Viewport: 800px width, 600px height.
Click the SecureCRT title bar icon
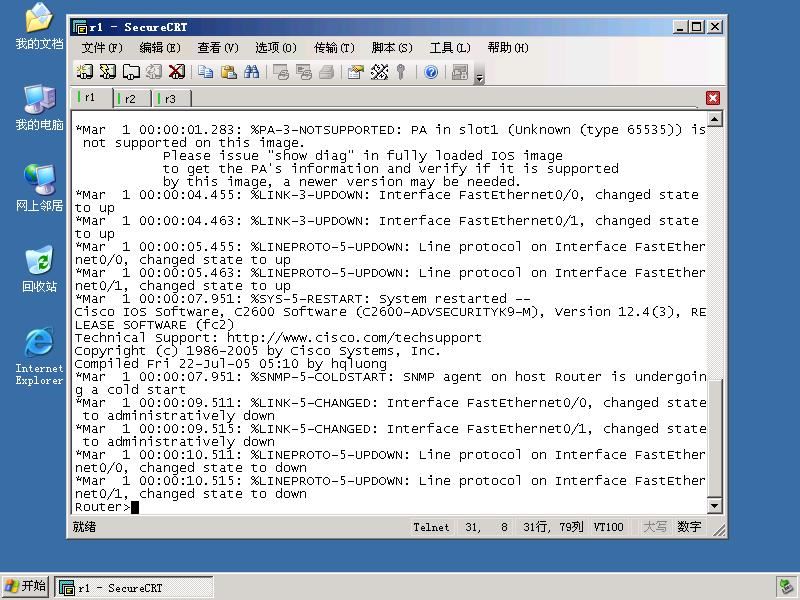point(80,27)
